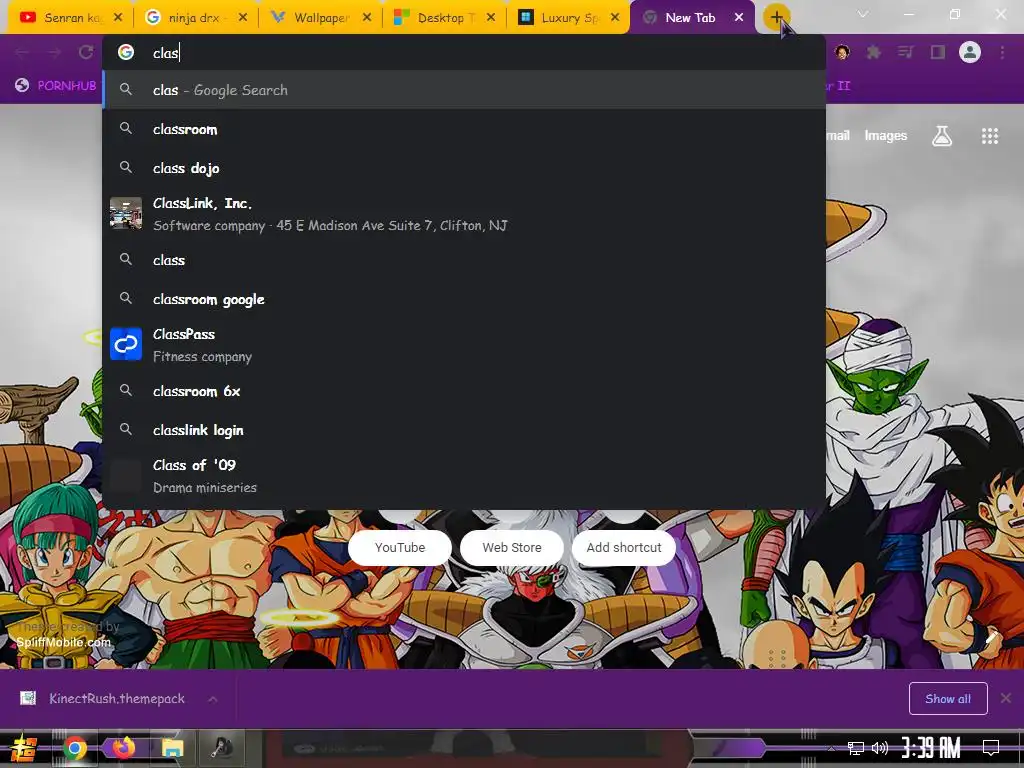The height and width of the screenshot is (768, 1024).
Task: Reload the page
Action: [x=86, y=52]
